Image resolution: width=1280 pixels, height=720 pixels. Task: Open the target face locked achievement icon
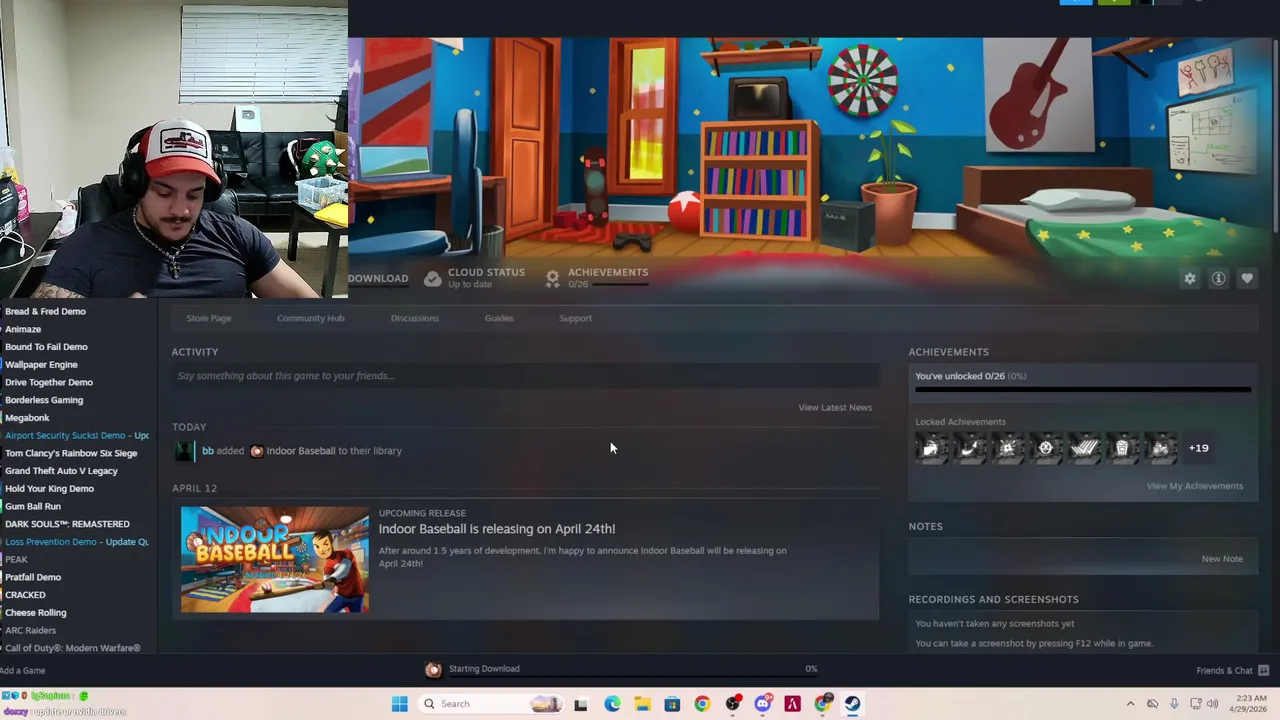tap(1045, 448)
